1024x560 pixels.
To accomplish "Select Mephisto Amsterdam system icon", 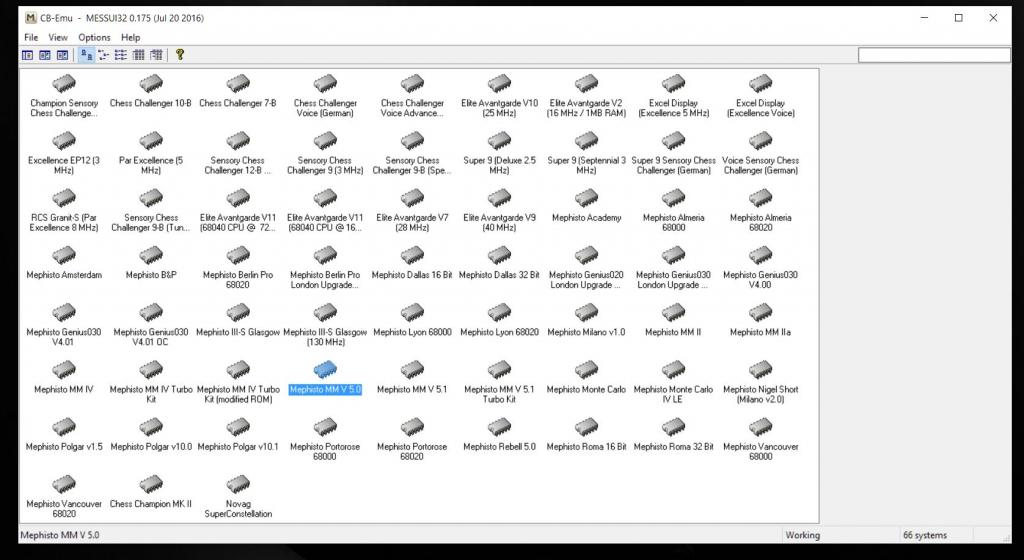I will [64, 257].
